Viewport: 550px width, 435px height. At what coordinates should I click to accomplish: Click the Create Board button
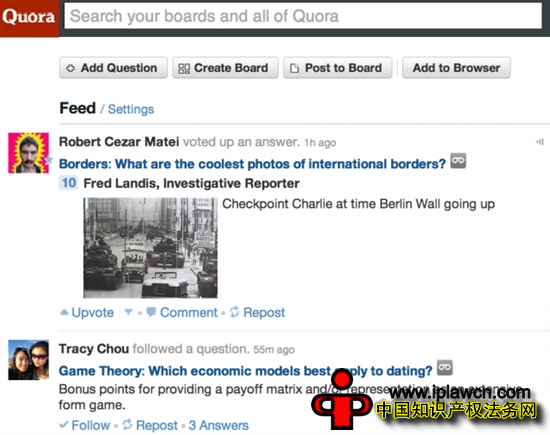point(225,68)
